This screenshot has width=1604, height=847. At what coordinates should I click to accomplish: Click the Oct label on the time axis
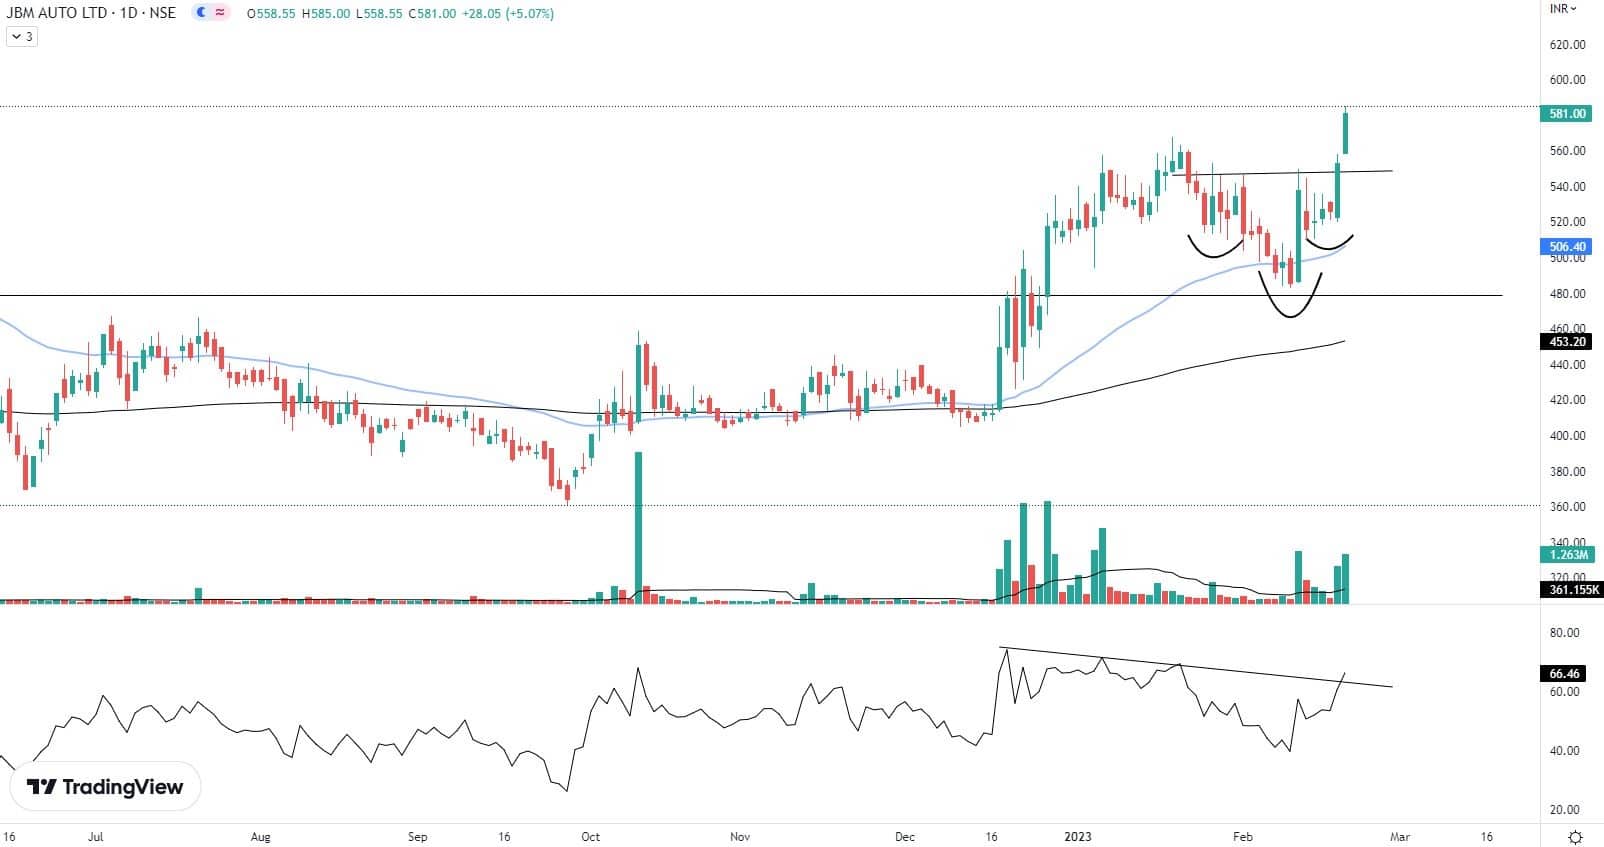pos(591,836)
